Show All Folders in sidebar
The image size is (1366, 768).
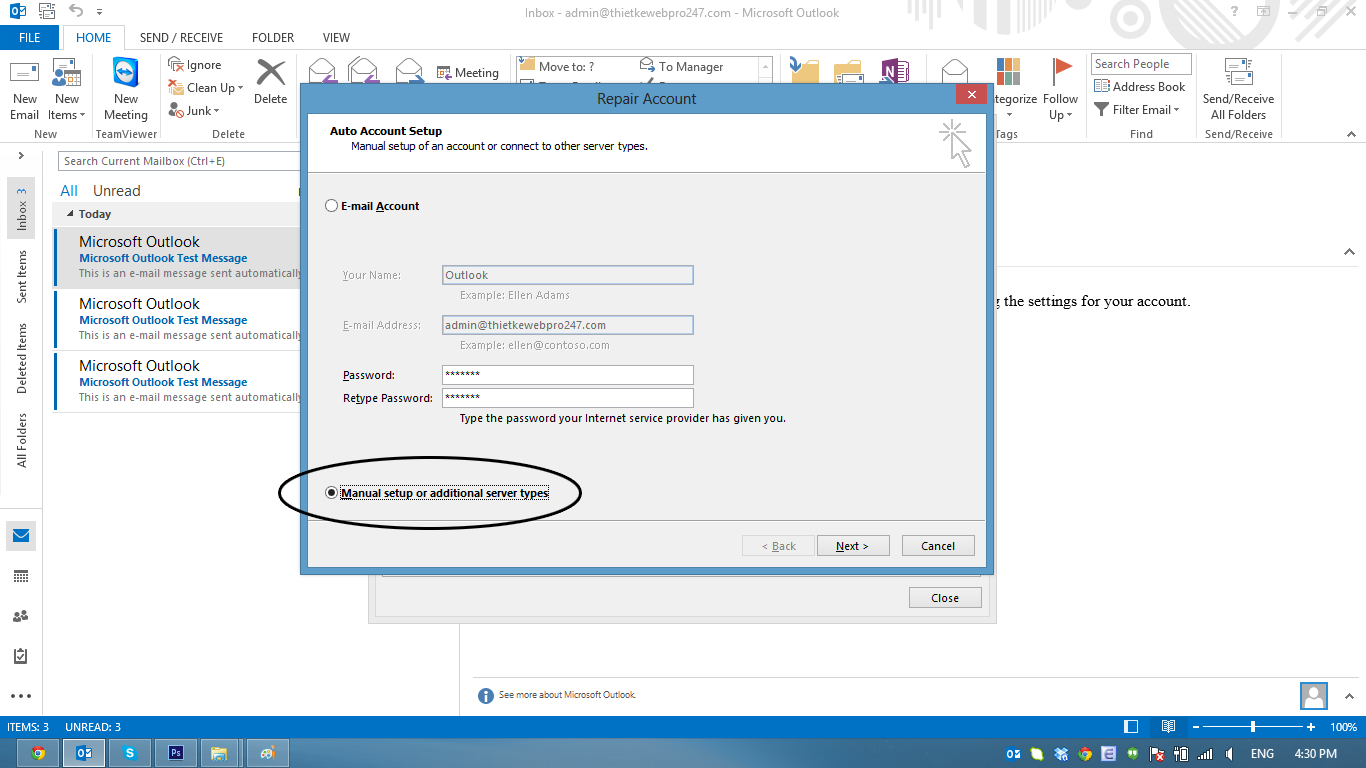point(22,440)
